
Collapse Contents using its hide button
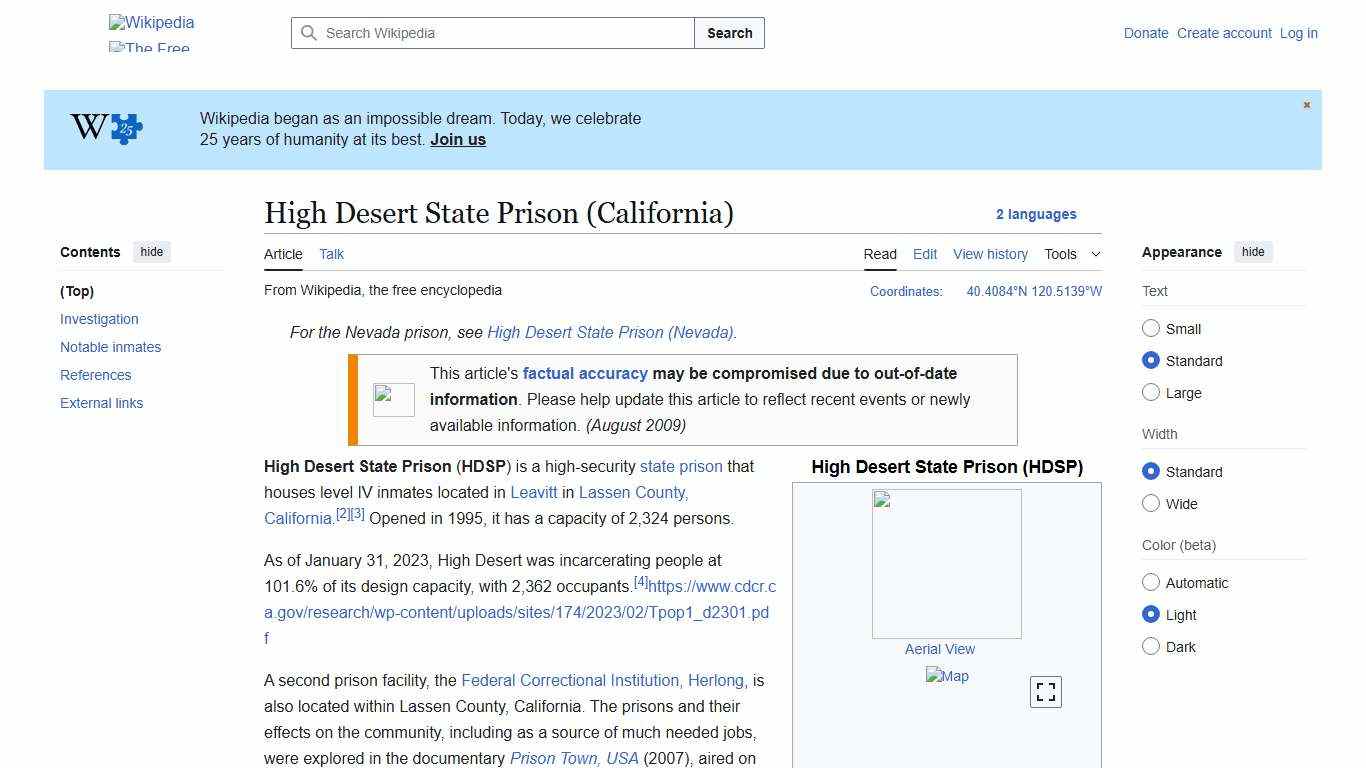click(x=151, y=252)
